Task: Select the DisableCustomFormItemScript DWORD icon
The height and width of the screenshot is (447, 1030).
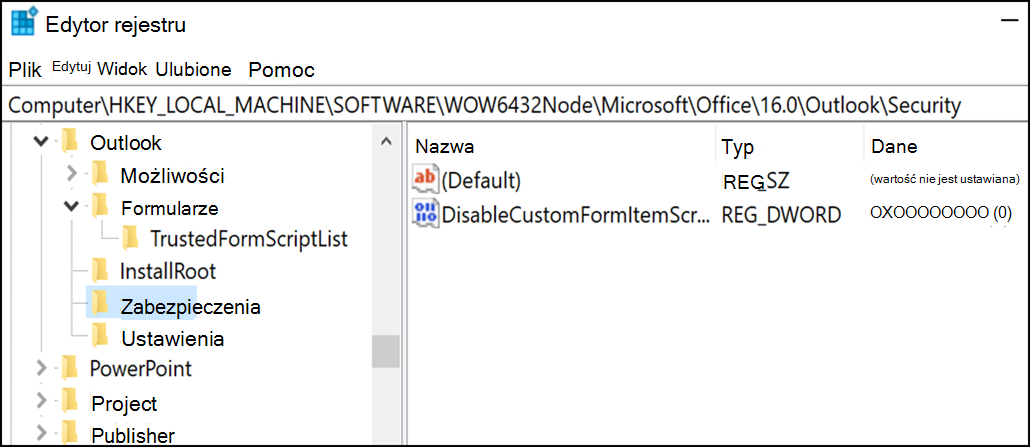Action: click(x=424, y=214)
